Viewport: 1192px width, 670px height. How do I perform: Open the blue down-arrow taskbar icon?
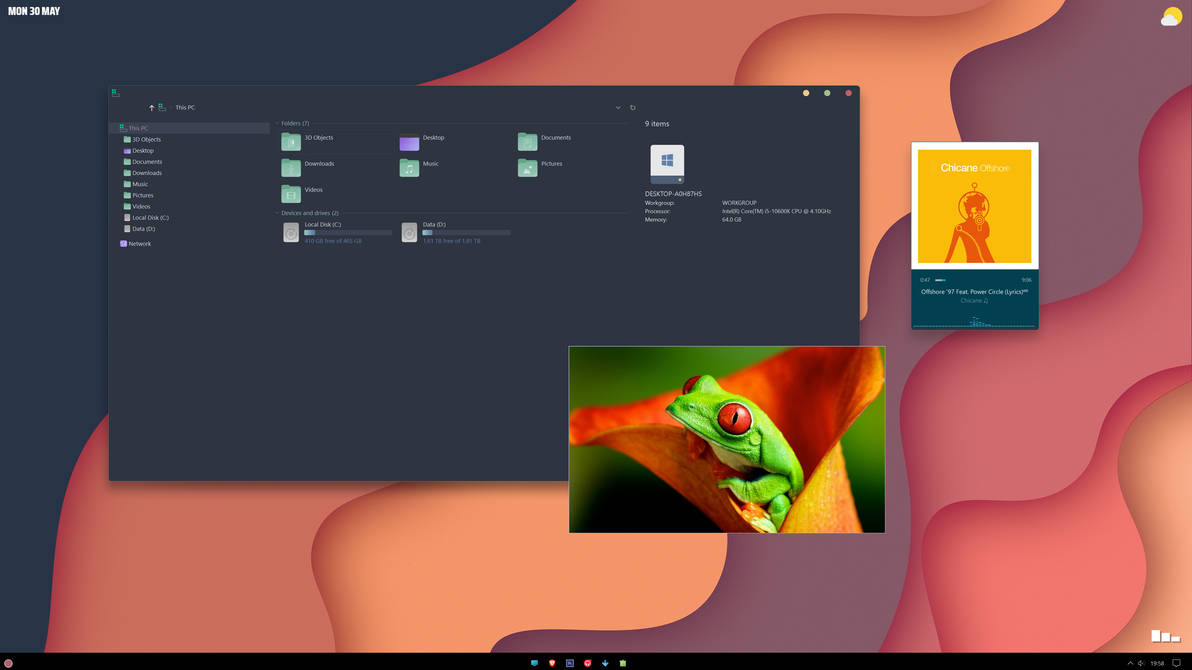coord(605,663)
